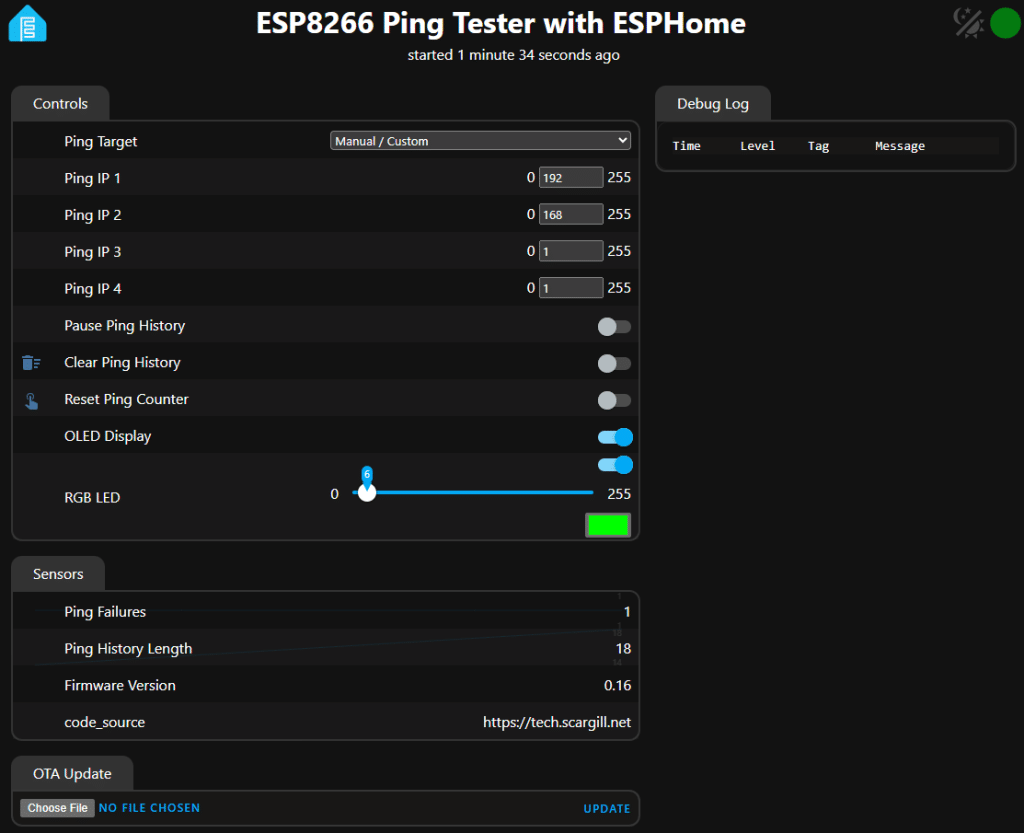The height and width of the screenshot is (833, 1024).
Task: Click the Time column header in Debug Log
Action: (686, 146)
